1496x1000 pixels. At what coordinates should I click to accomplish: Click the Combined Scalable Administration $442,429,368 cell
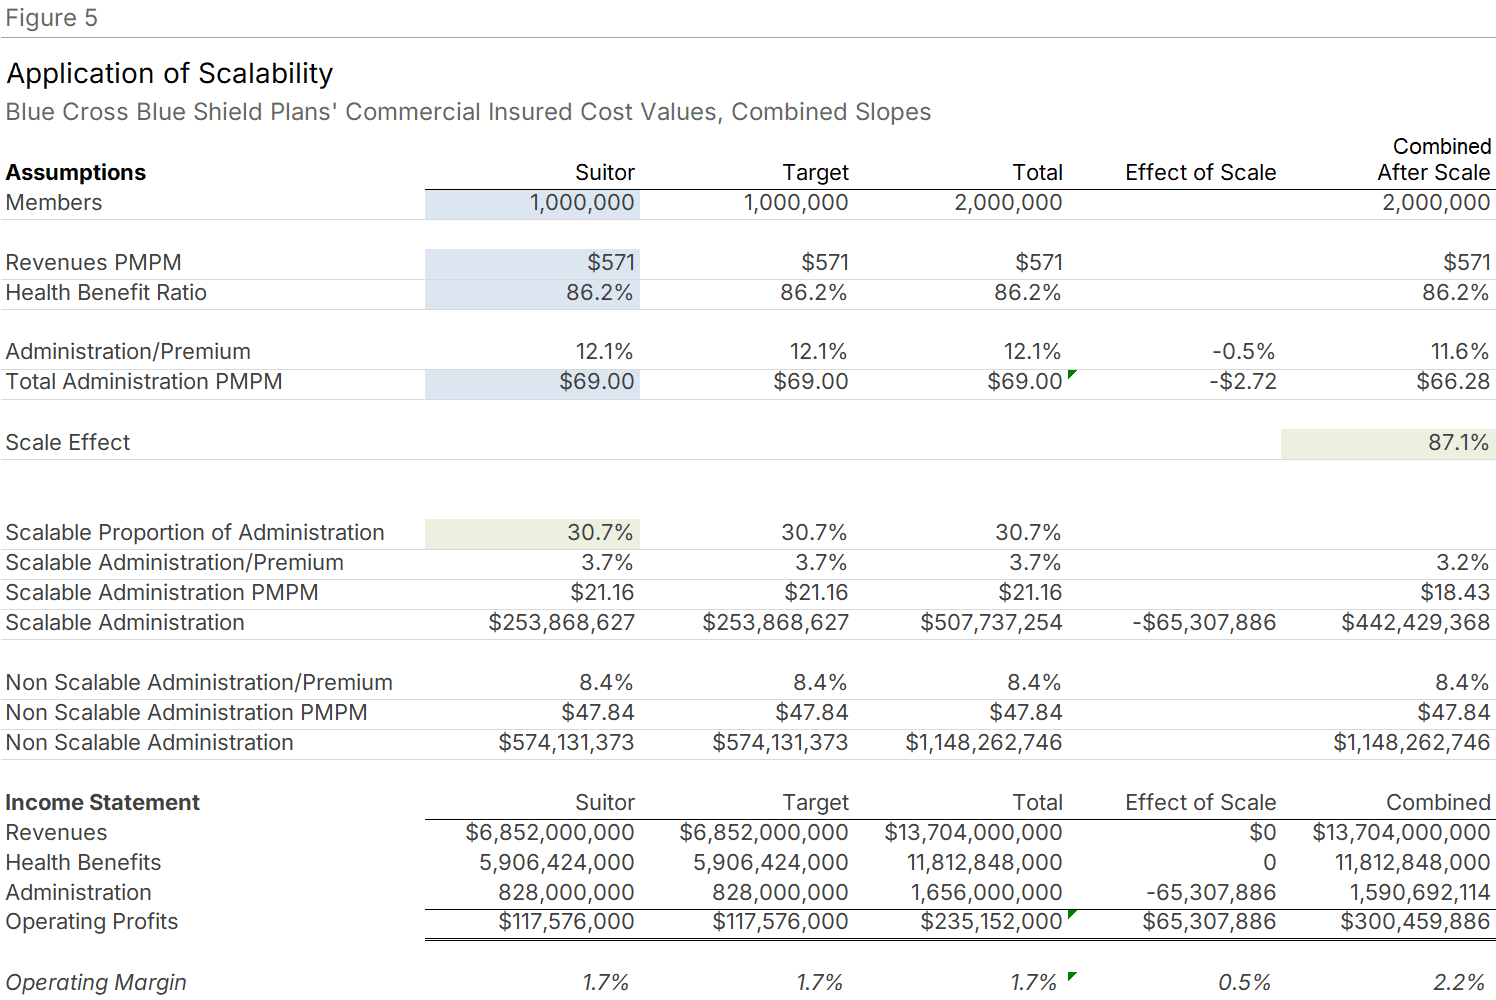point(1415,623)
